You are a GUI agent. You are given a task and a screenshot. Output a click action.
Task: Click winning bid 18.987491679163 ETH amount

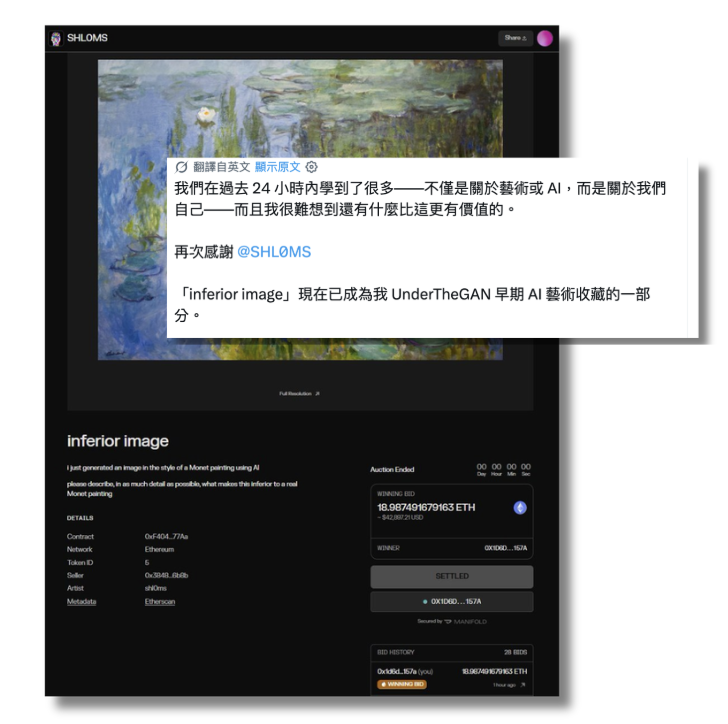pyautogui.click(x=426, y=507)
